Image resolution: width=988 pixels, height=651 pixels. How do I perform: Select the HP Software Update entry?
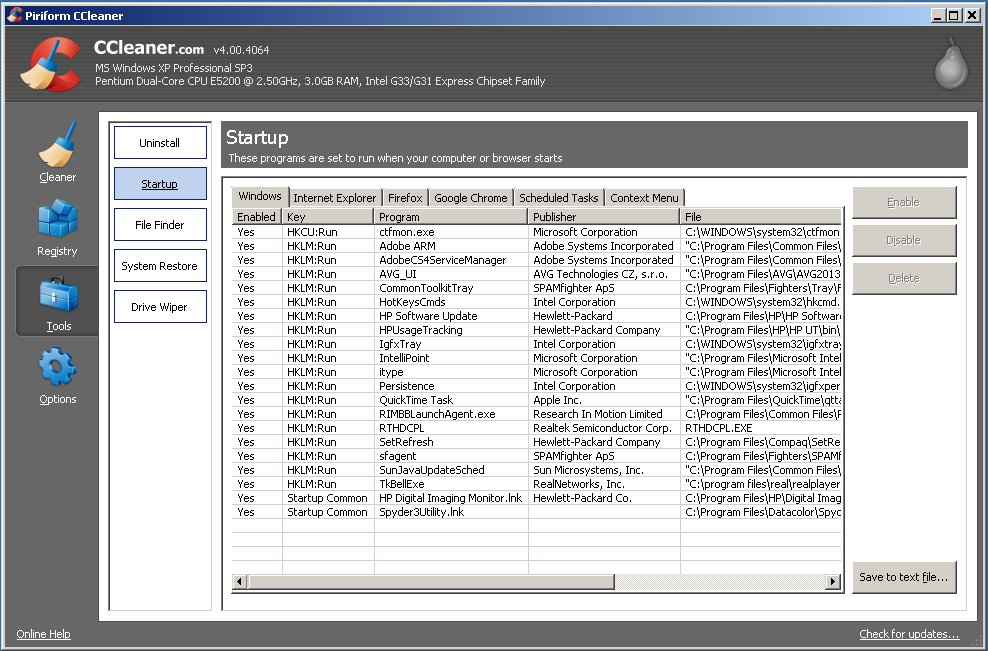tap(537, 316)
